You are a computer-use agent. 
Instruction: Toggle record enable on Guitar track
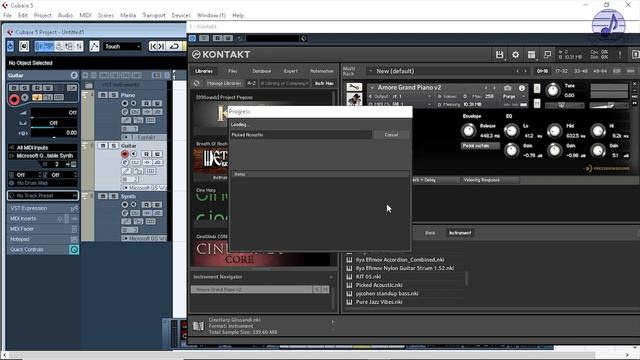[125, 154]
